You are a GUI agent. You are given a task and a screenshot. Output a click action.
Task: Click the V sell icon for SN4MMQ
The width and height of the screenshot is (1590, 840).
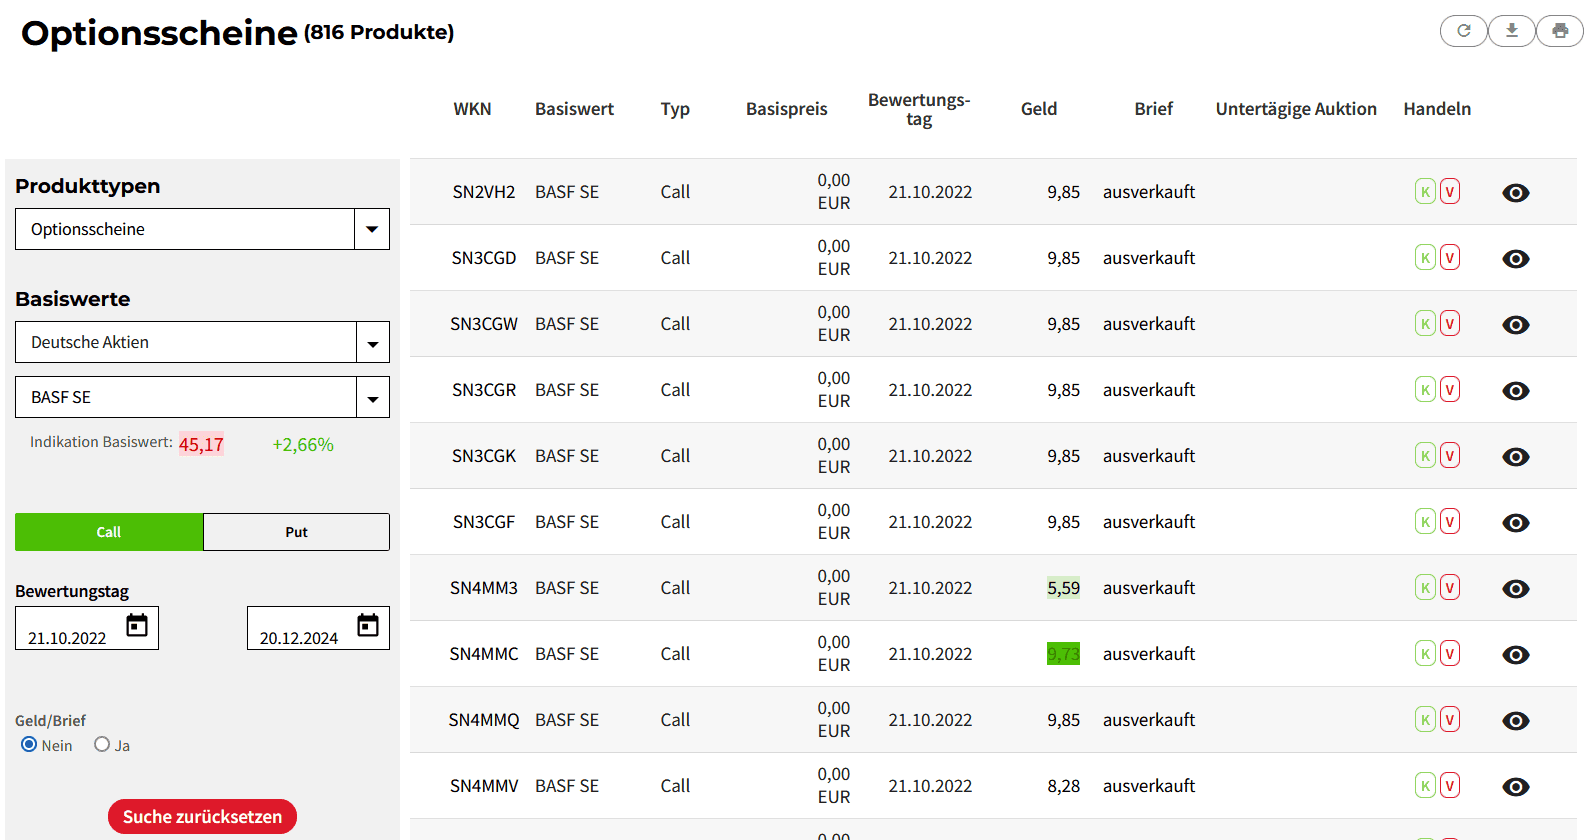(x=1450, y=719)
